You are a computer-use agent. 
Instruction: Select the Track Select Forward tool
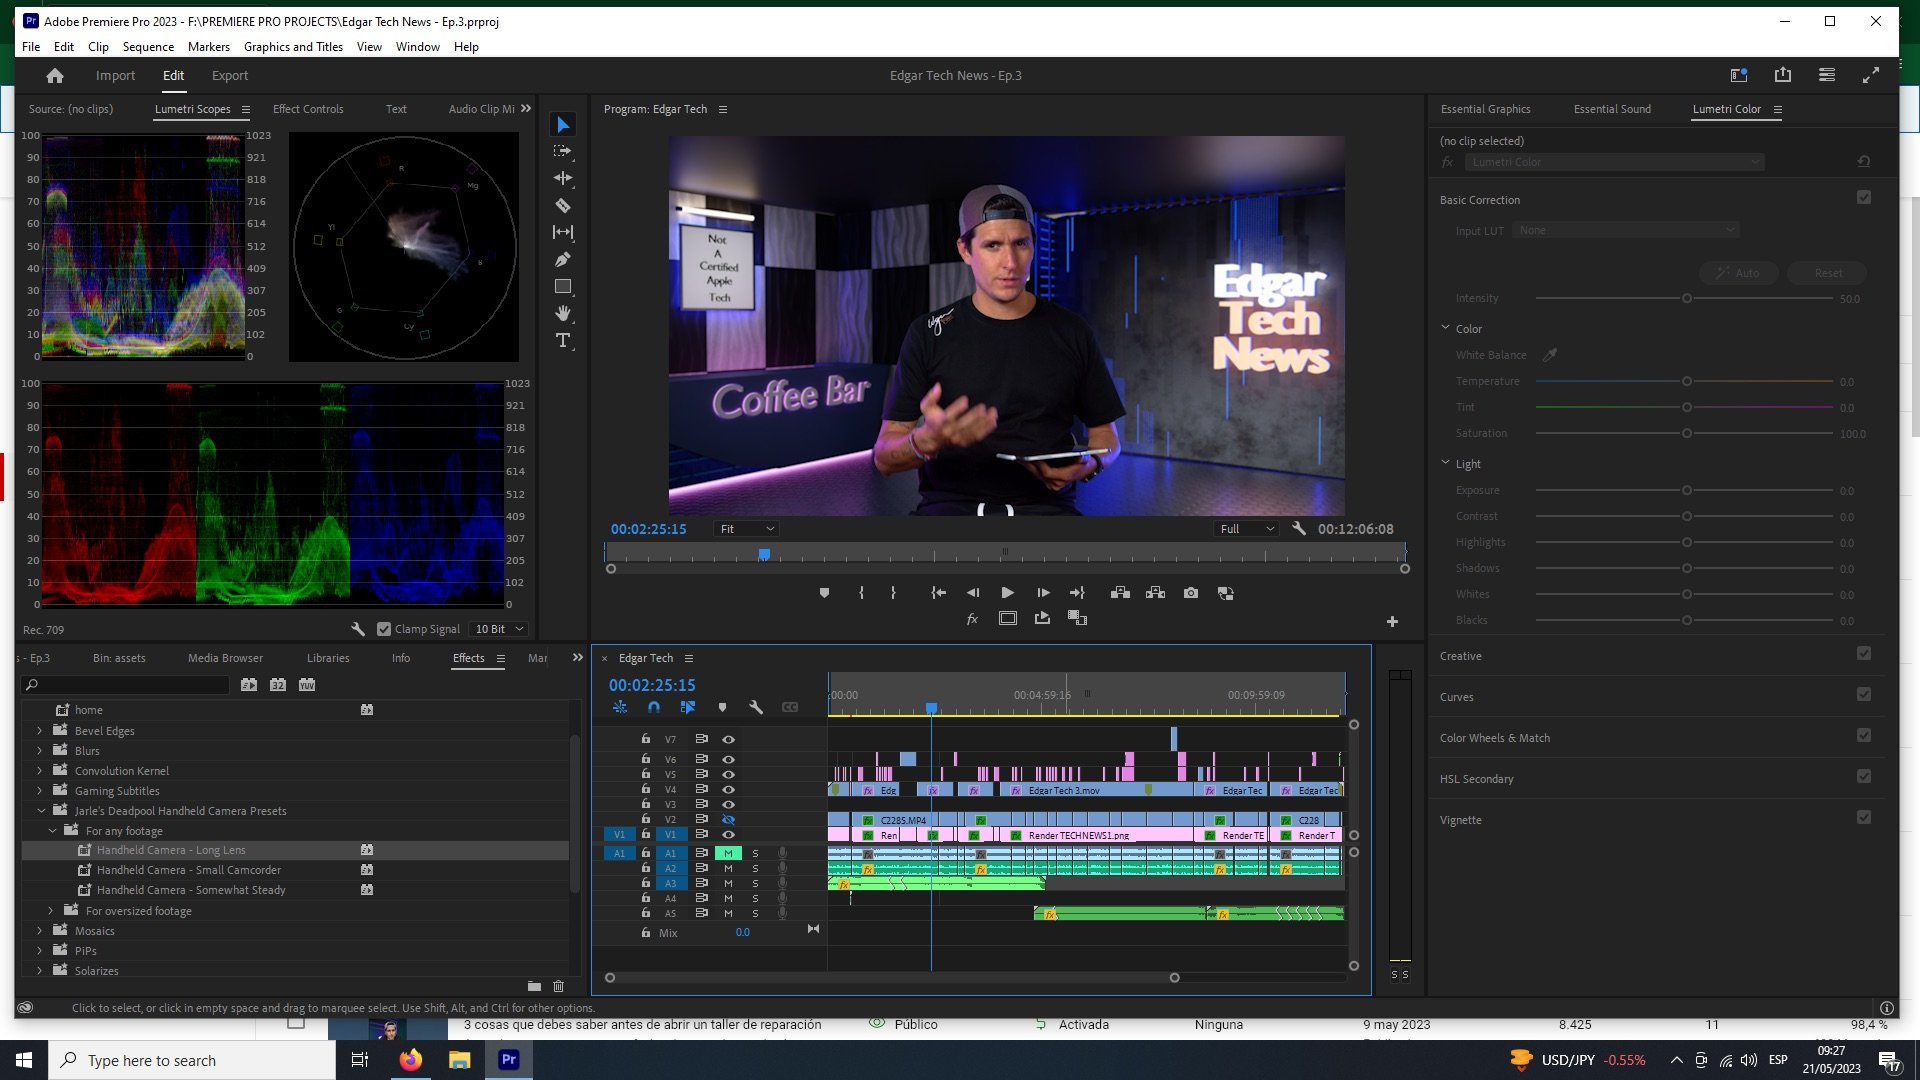[563, 151]
